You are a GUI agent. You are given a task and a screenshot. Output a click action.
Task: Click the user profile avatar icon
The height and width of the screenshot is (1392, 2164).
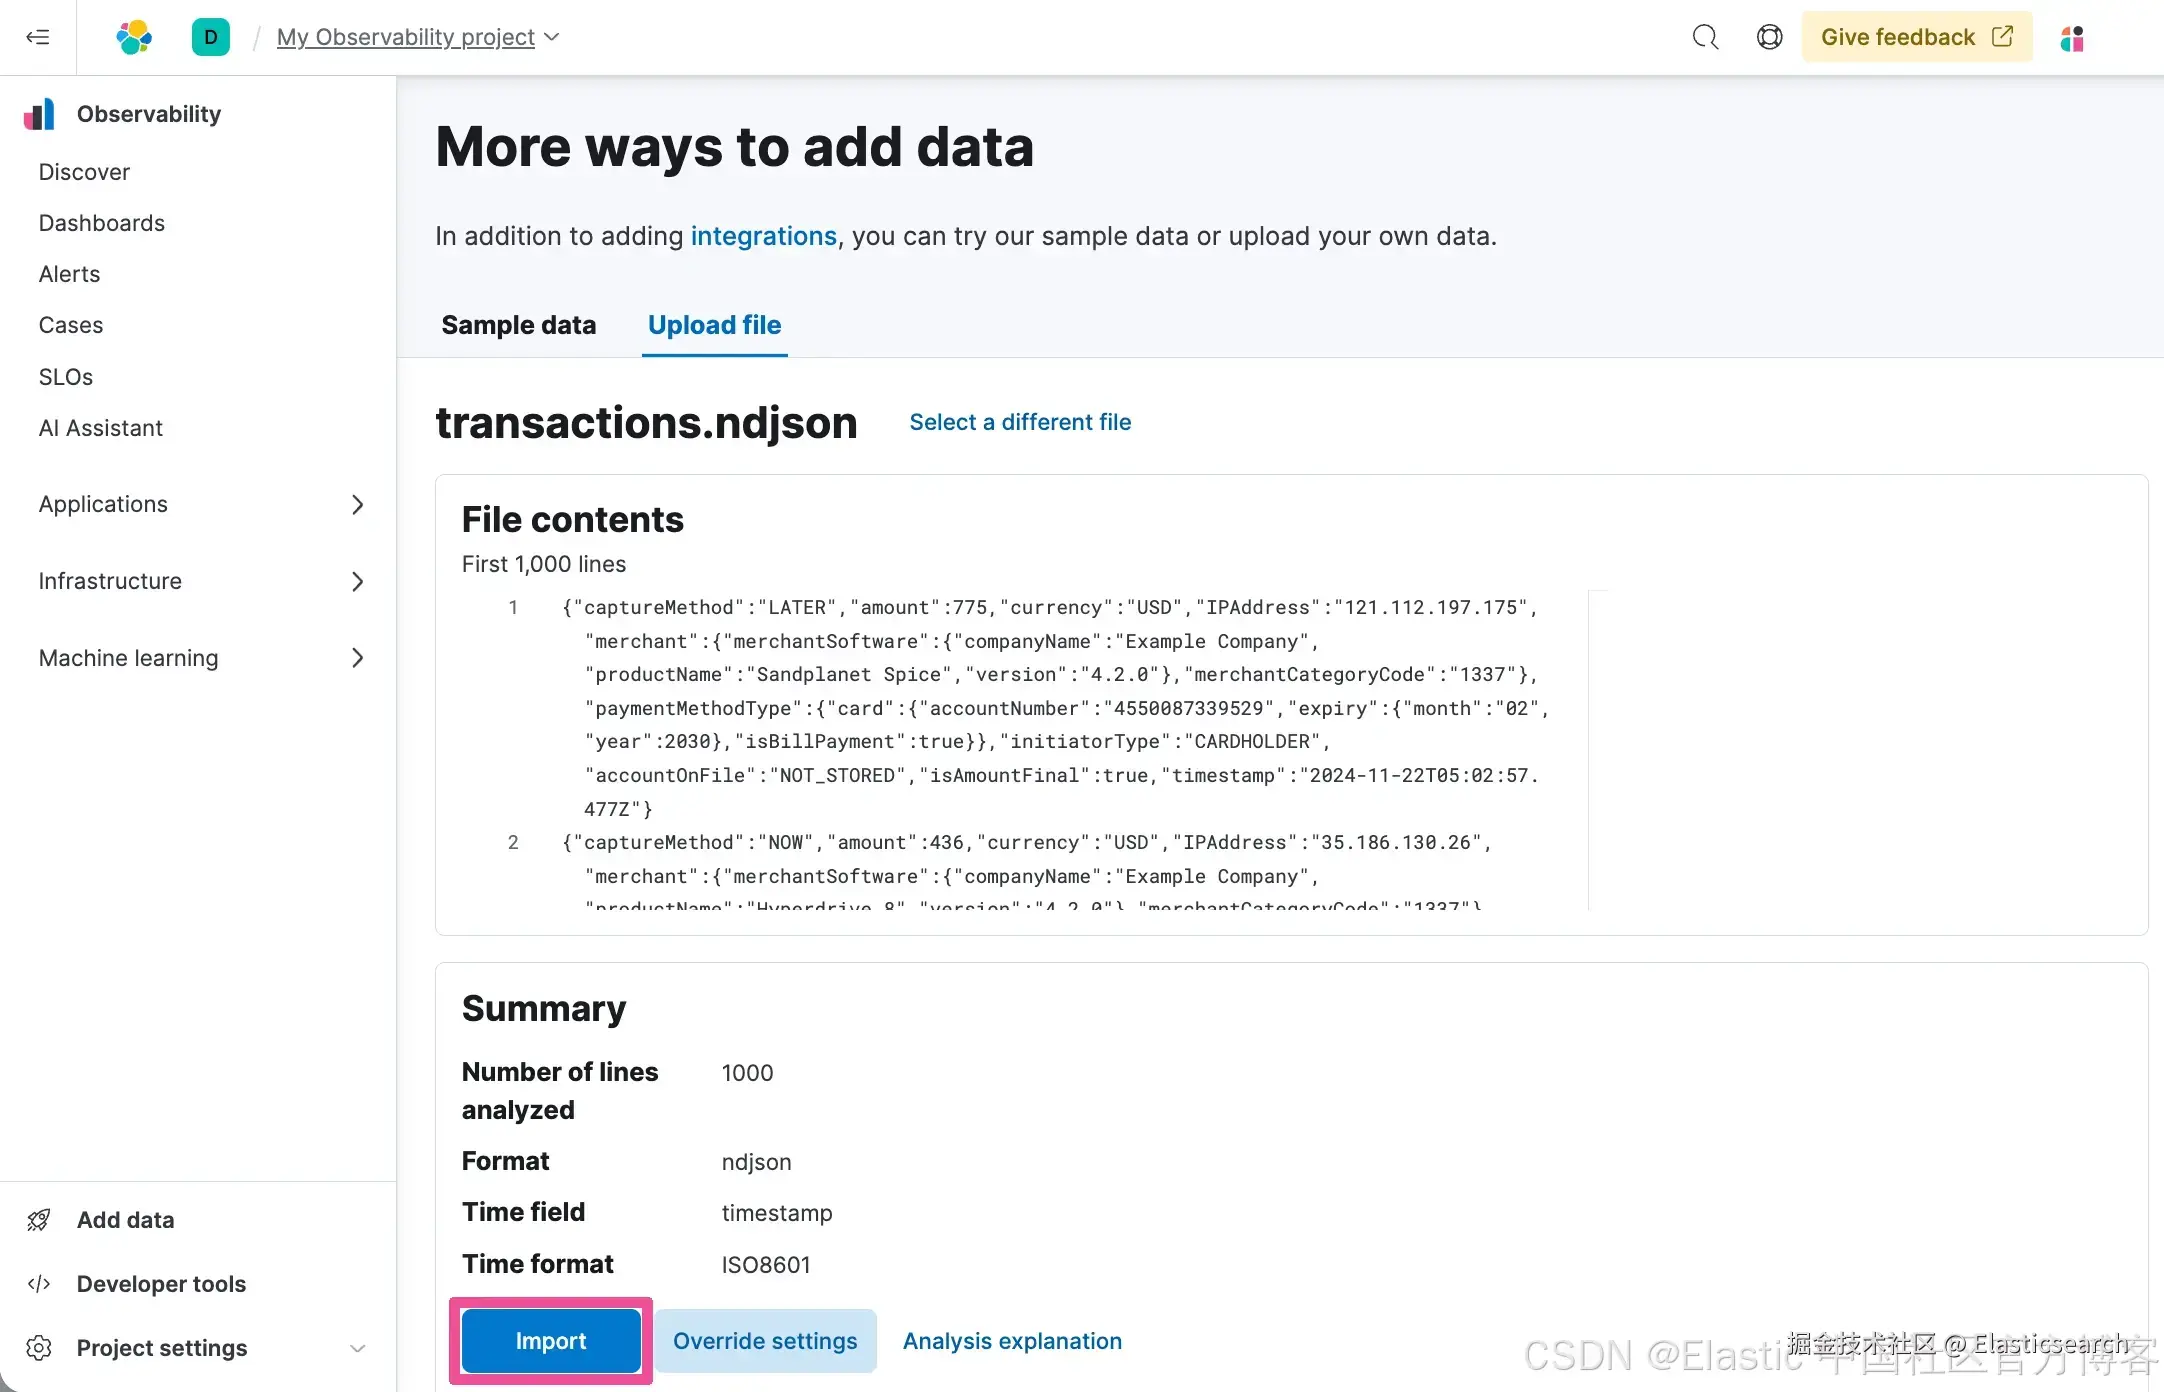(x=2072, y=38)
